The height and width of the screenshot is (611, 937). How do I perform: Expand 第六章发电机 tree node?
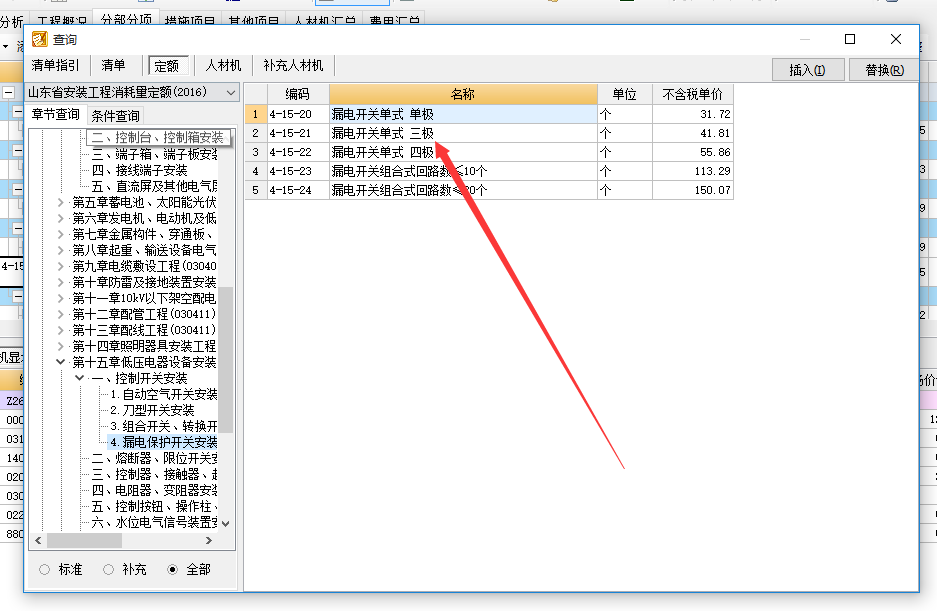pos(60,218)
